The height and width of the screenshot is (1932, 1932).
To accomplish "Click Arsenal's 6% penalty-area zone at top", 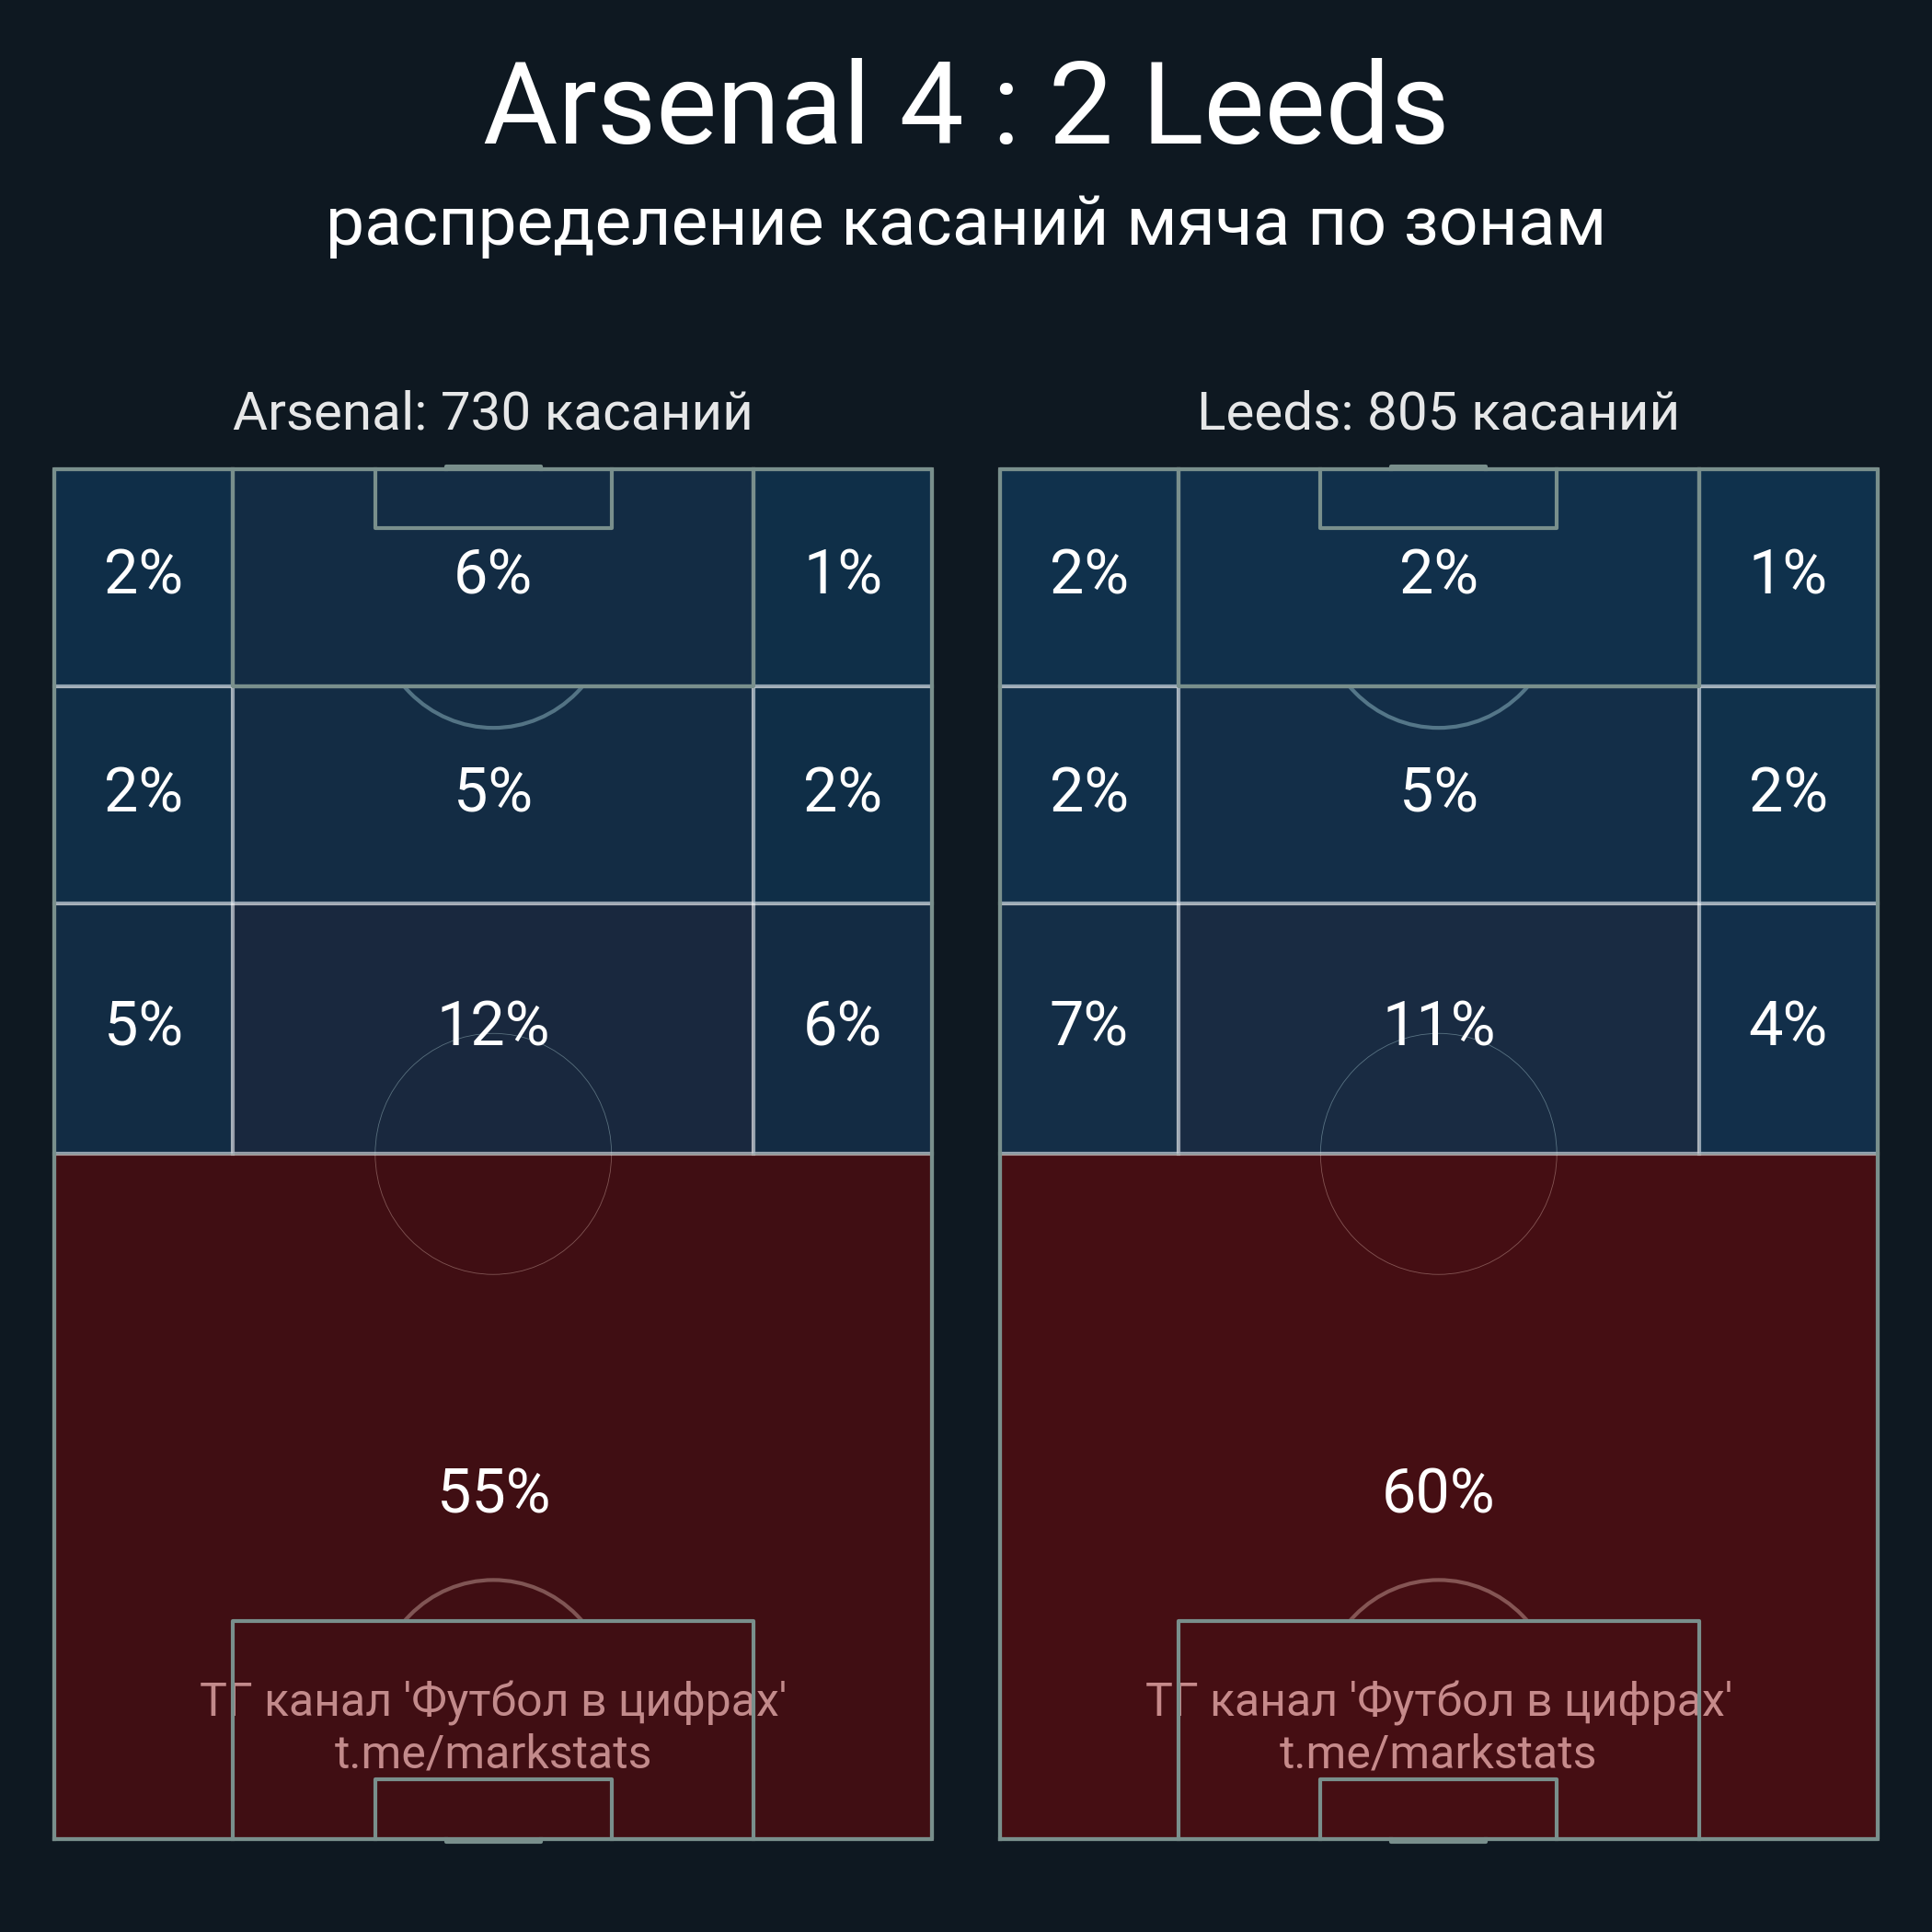I will tap(493, 573).
